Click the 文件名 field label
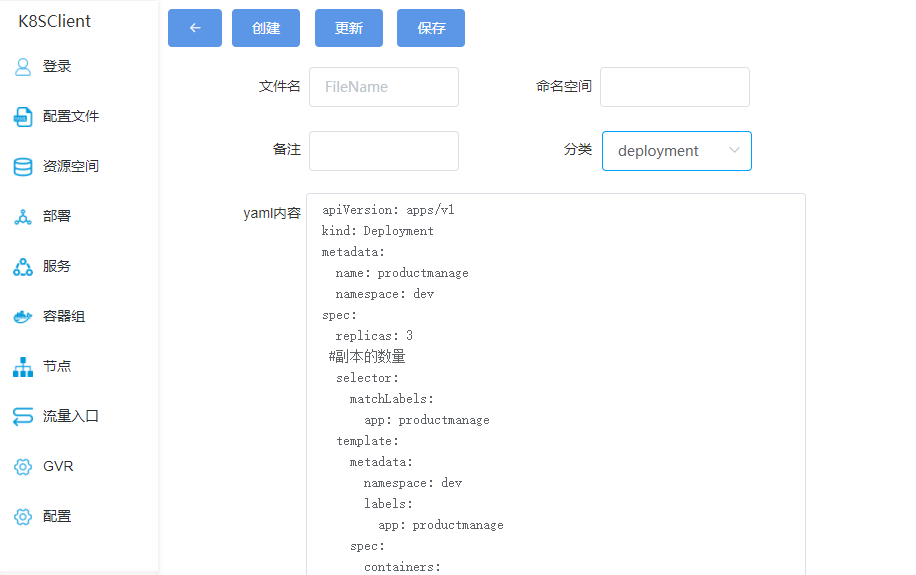 click(279, 86)
